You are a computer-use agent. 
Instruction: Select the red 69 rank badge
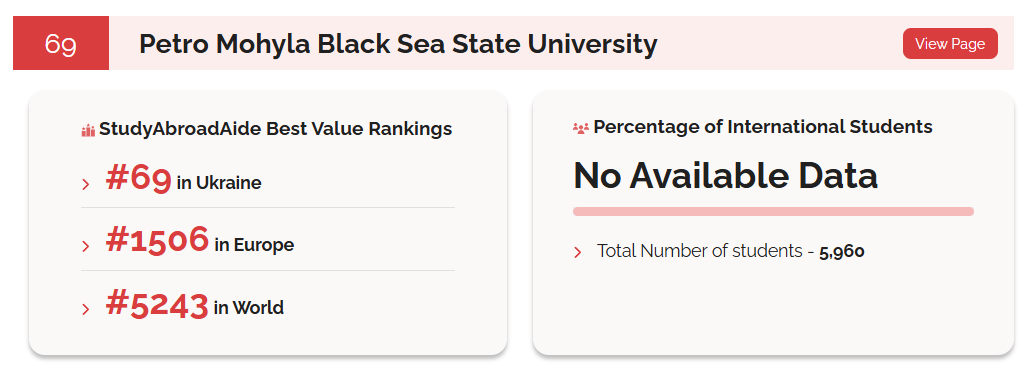coord(61,44)
